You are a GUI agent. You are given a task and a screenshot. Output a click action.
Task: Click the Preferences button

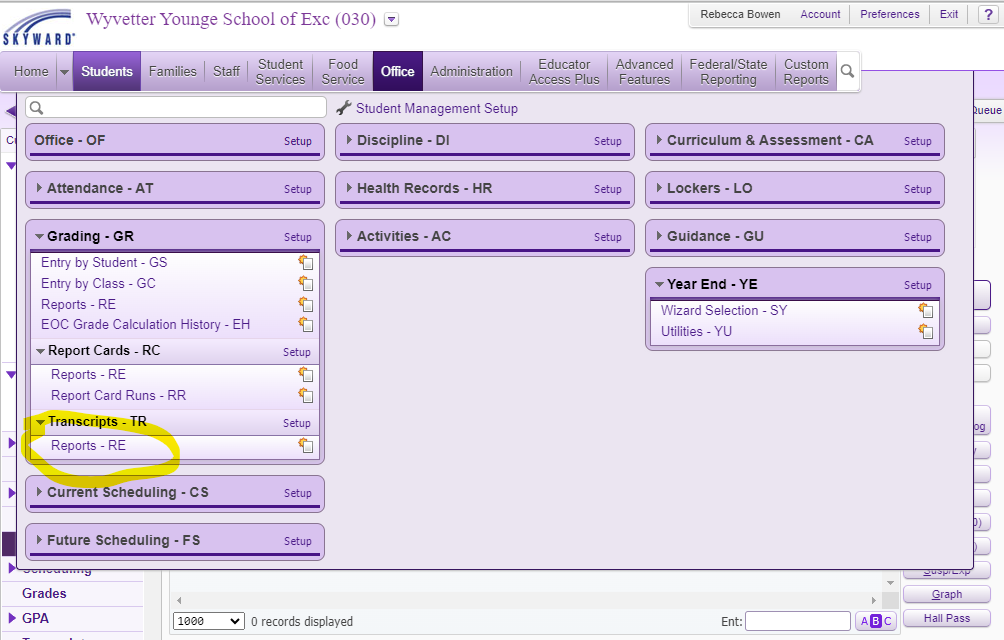(889, 14)
